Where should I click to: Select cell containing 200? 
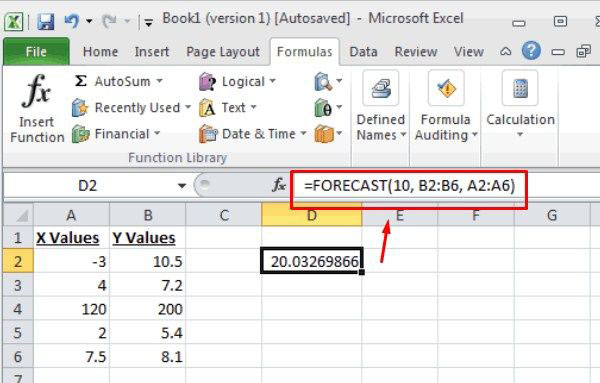pyautogui.click(x=148, y=309)
